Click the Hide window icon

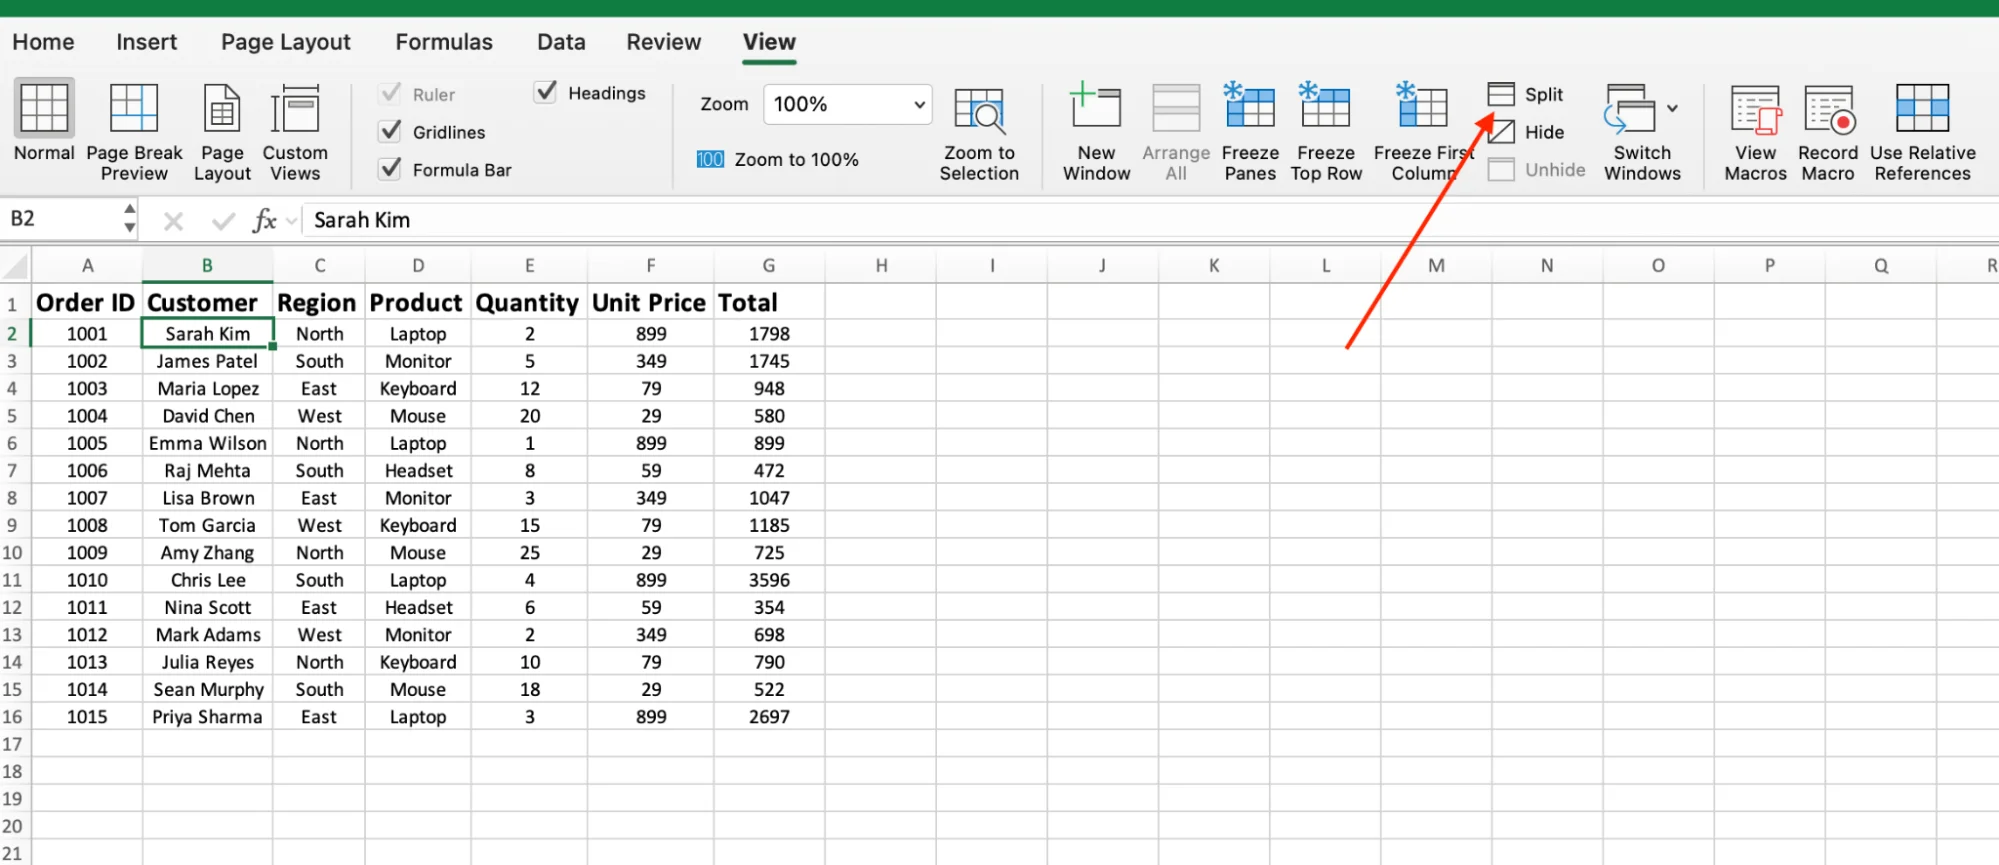click(1501, 132)
